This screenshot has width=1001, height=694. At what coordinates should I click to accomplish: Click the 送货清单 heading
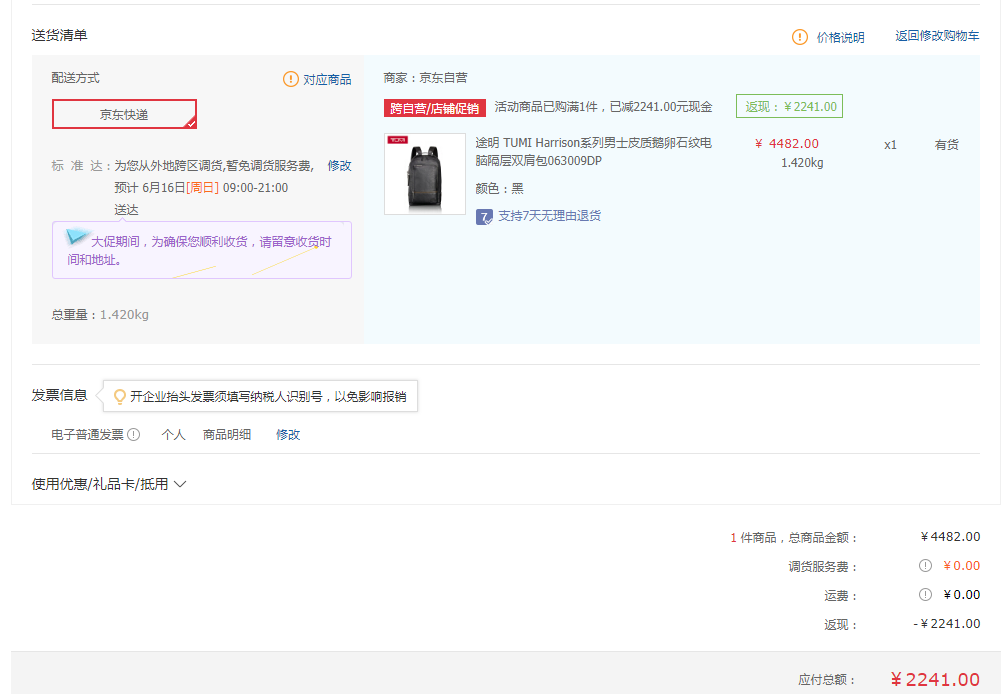59,35
